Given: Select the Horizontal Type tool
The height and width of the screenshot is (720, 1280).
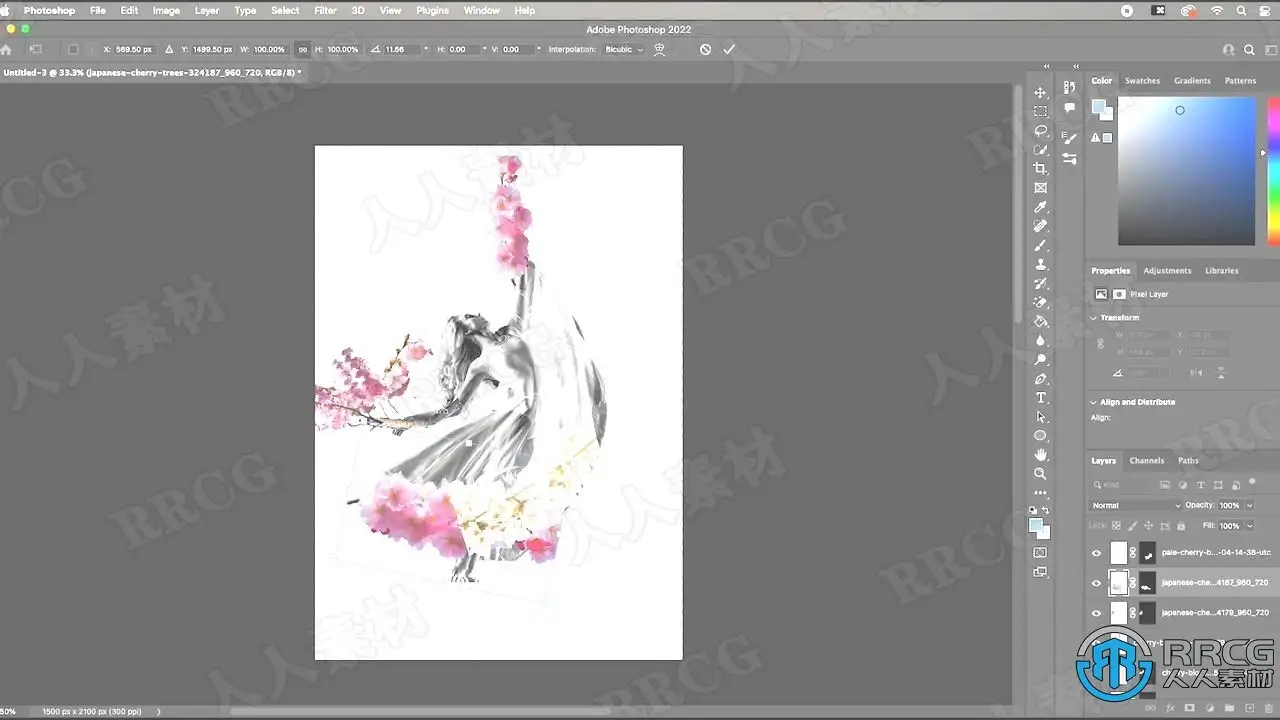Looking at the screenshot, I should (1041, 398).
